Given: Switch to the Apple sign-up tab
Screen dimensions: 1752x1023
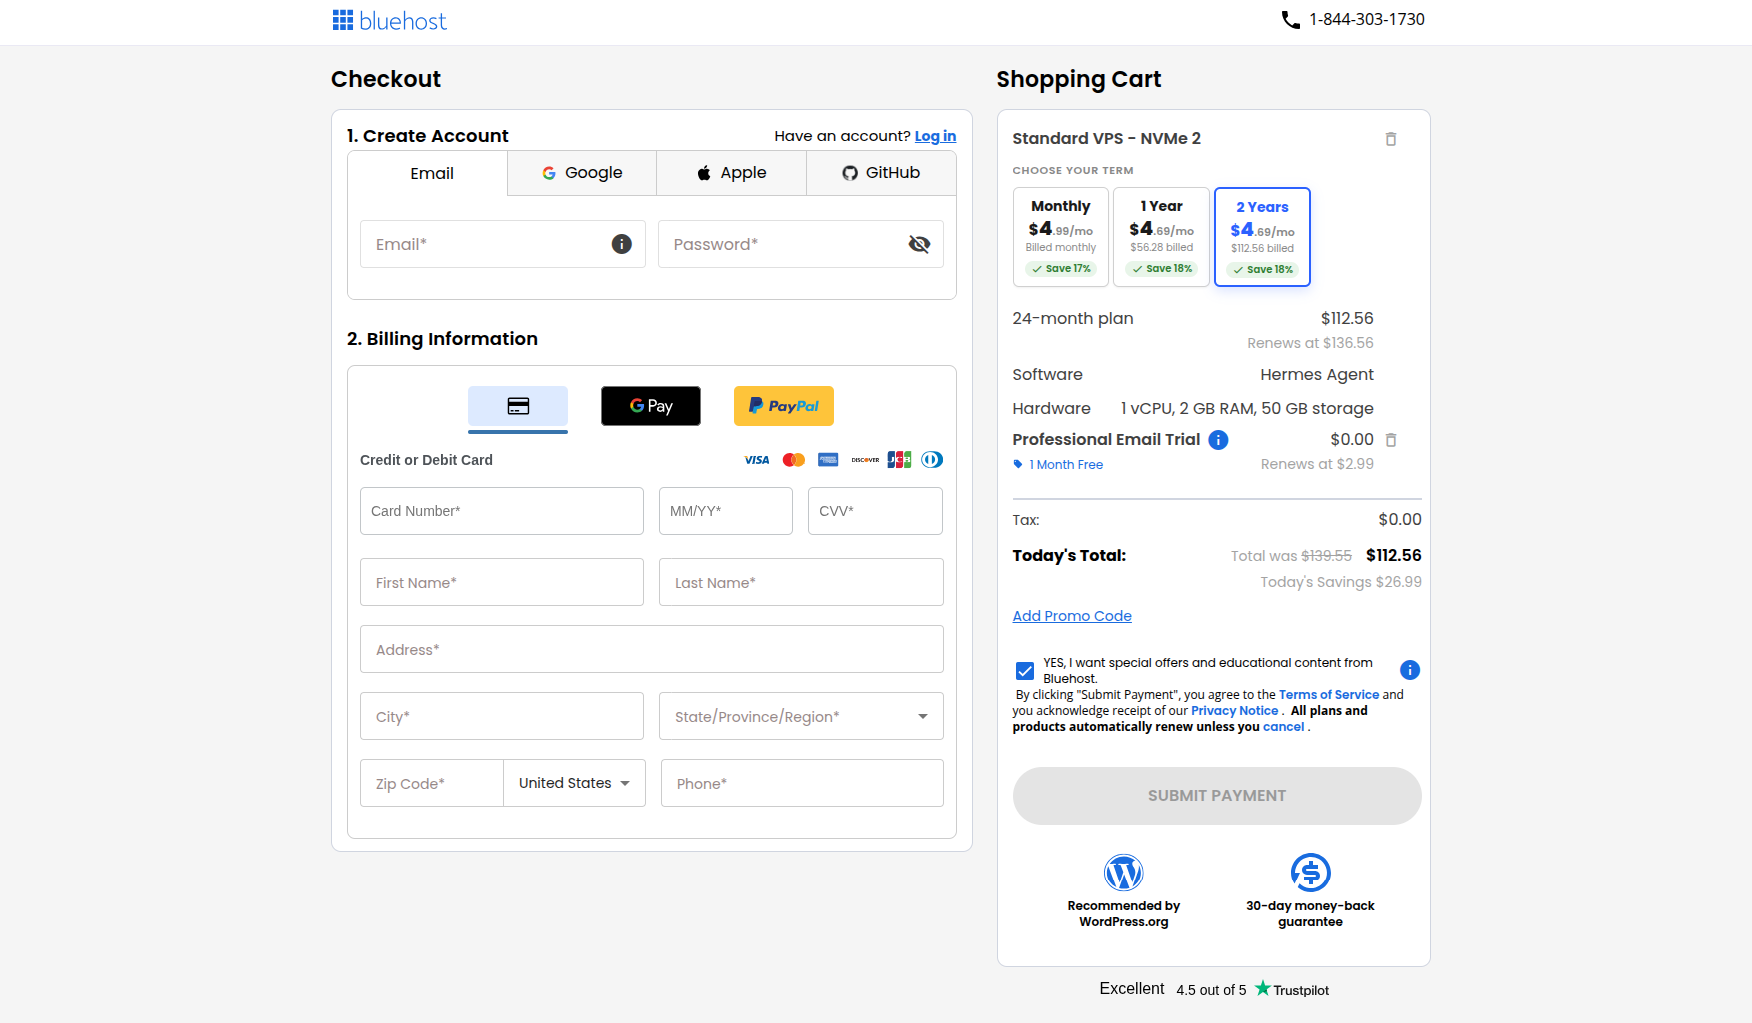Looking at the screenshot, I should 732,173.
